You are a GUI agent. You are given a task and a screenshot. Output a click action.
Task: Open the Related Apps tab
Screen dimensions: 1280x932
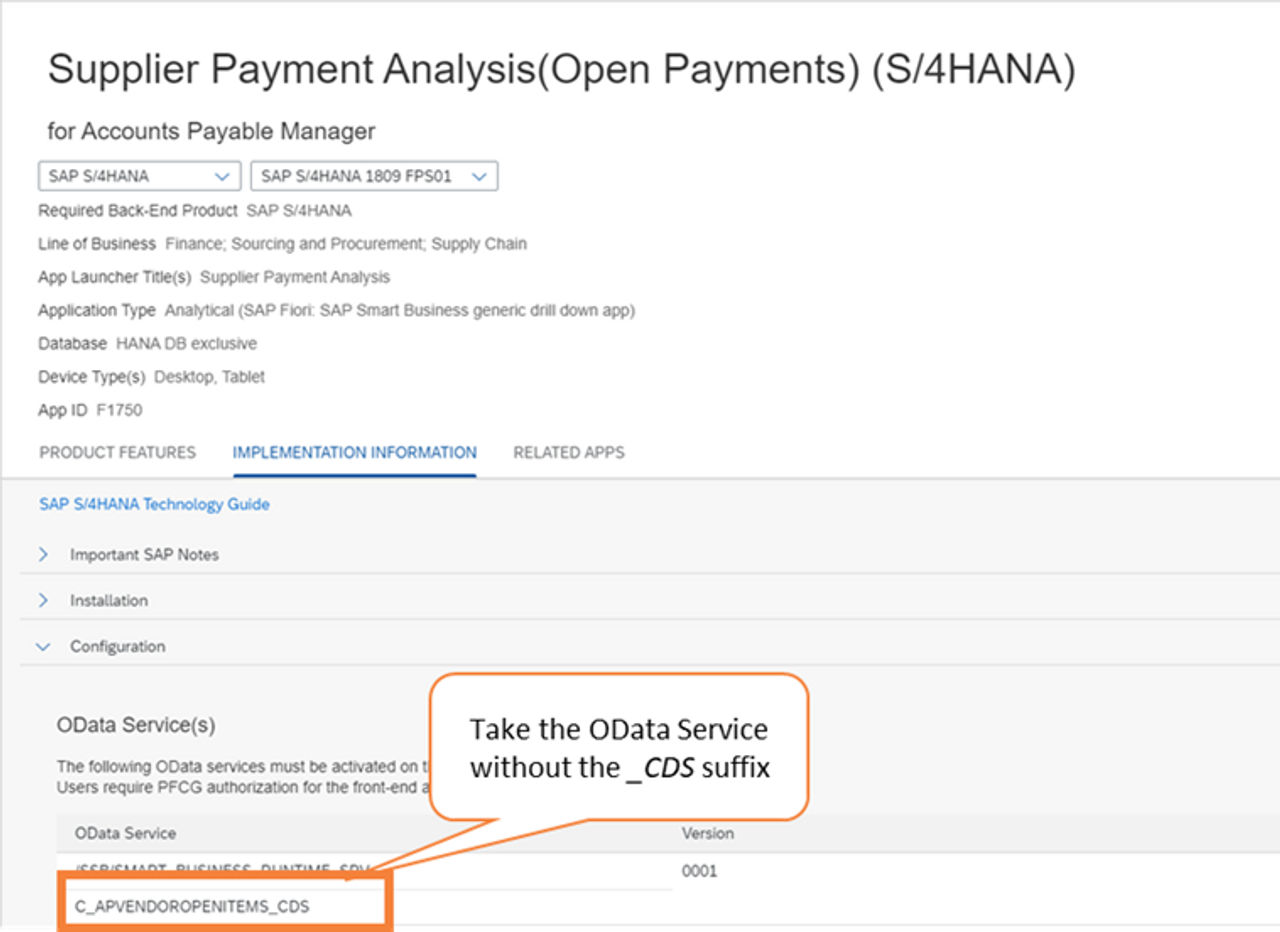coord(569,453)
